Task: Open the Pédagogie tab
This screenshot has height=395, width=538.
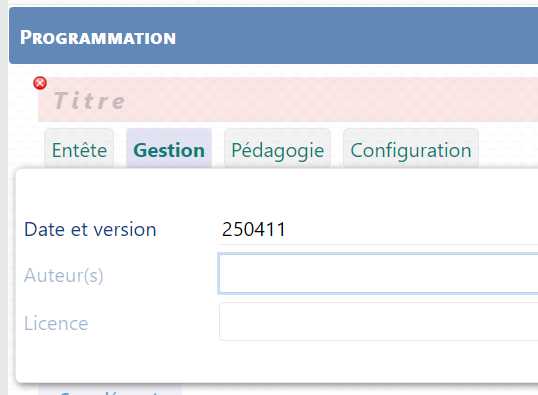Action: click(277, 150)
